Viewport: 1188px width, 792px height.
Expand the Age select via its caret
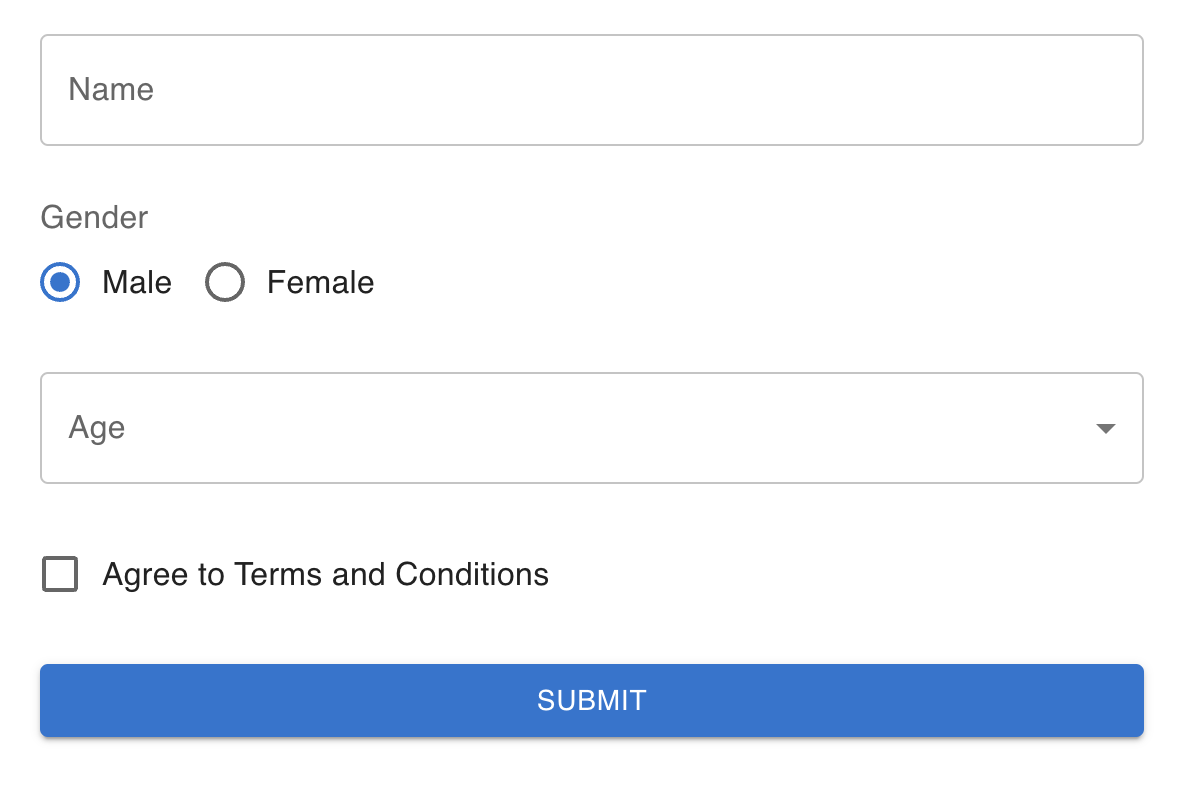point(1105,428)
